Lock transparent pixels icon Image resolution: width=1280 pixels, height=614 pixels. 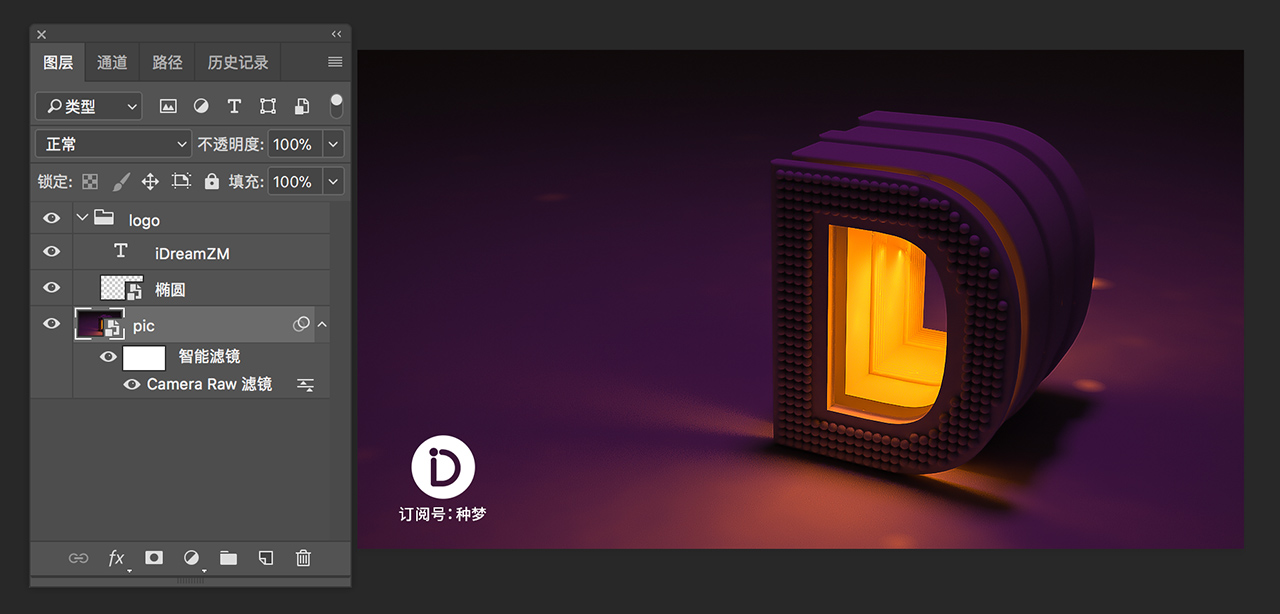[91, 181]
